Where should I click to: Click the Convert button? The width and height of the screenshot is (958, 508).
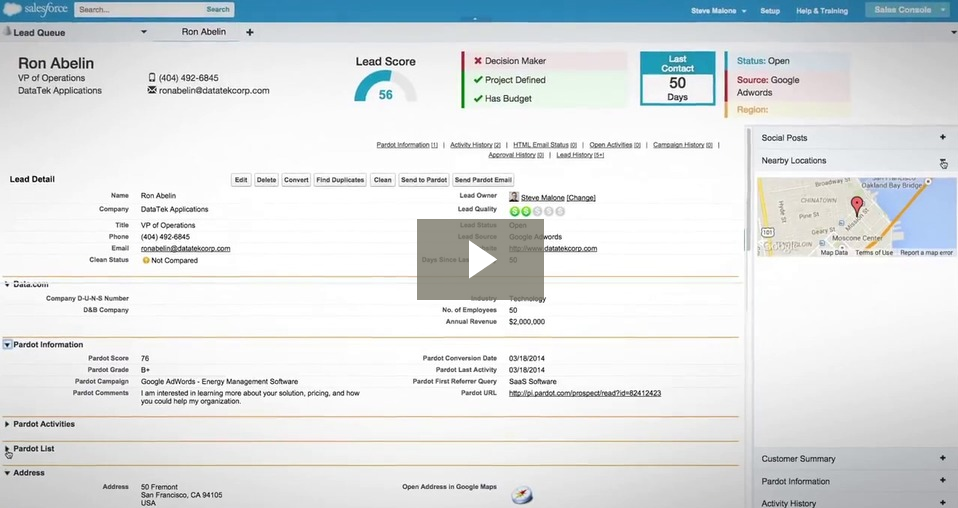coord(296,180)
